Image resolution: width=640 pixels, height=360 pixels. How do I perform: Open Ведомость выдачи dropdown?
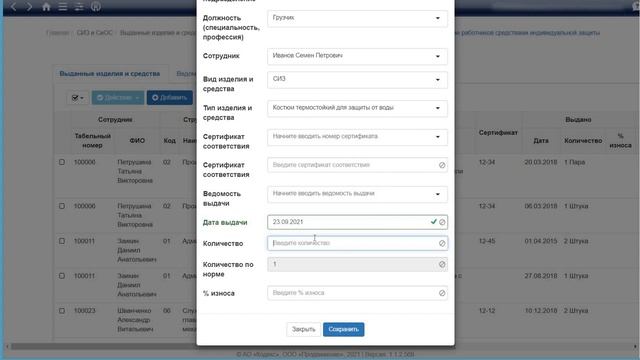click(x=357, y=194)
